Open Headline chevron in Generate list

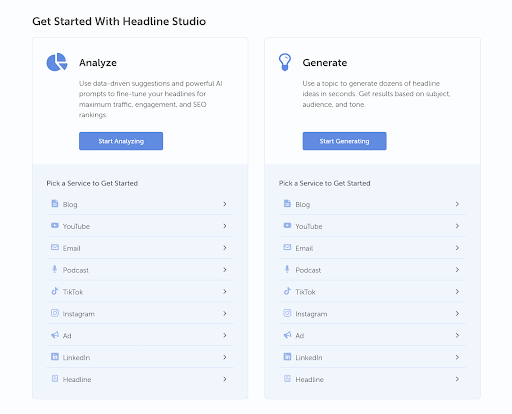(x=457, y=379)
